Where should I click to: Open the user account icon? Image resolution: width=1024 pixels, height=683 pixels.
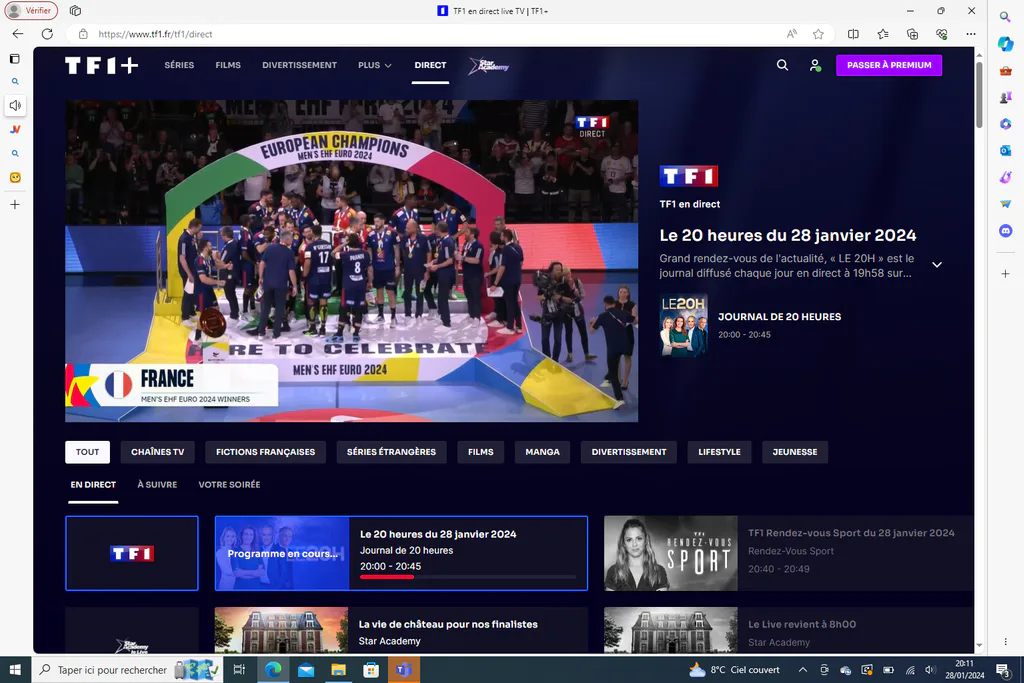coord(815,65)
